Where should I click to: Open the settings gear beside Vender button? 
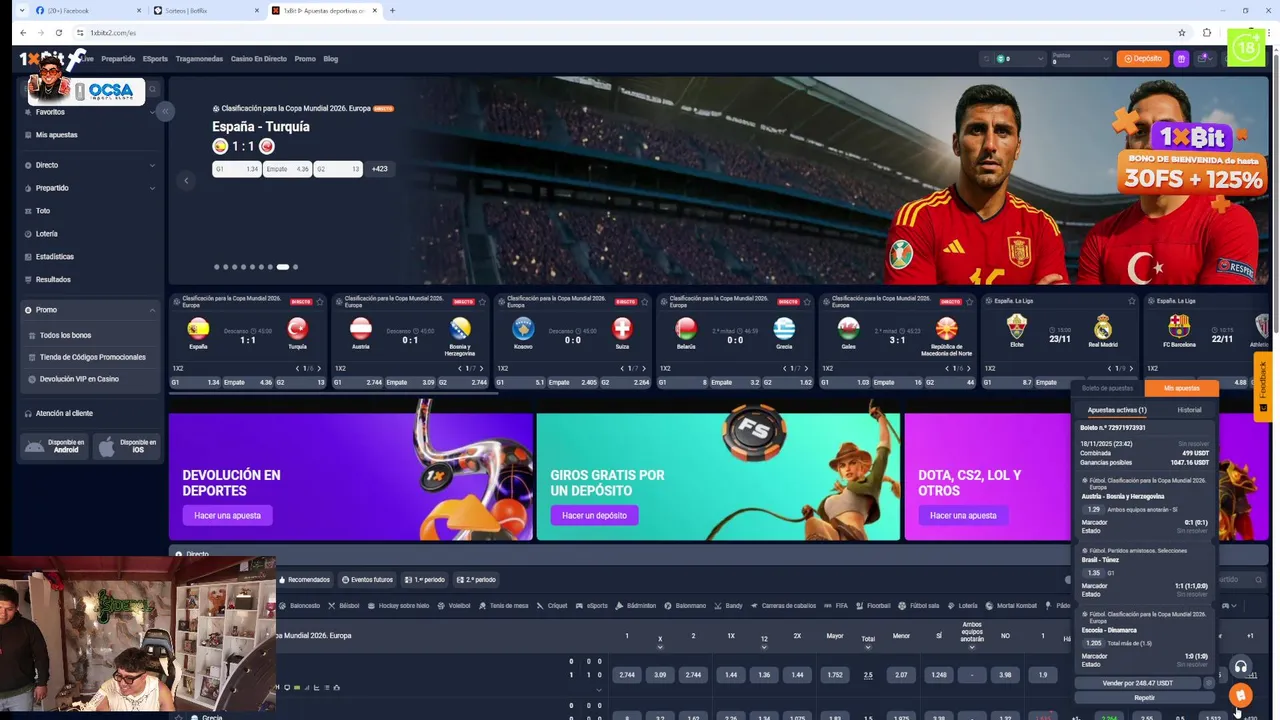point(1208,683)
